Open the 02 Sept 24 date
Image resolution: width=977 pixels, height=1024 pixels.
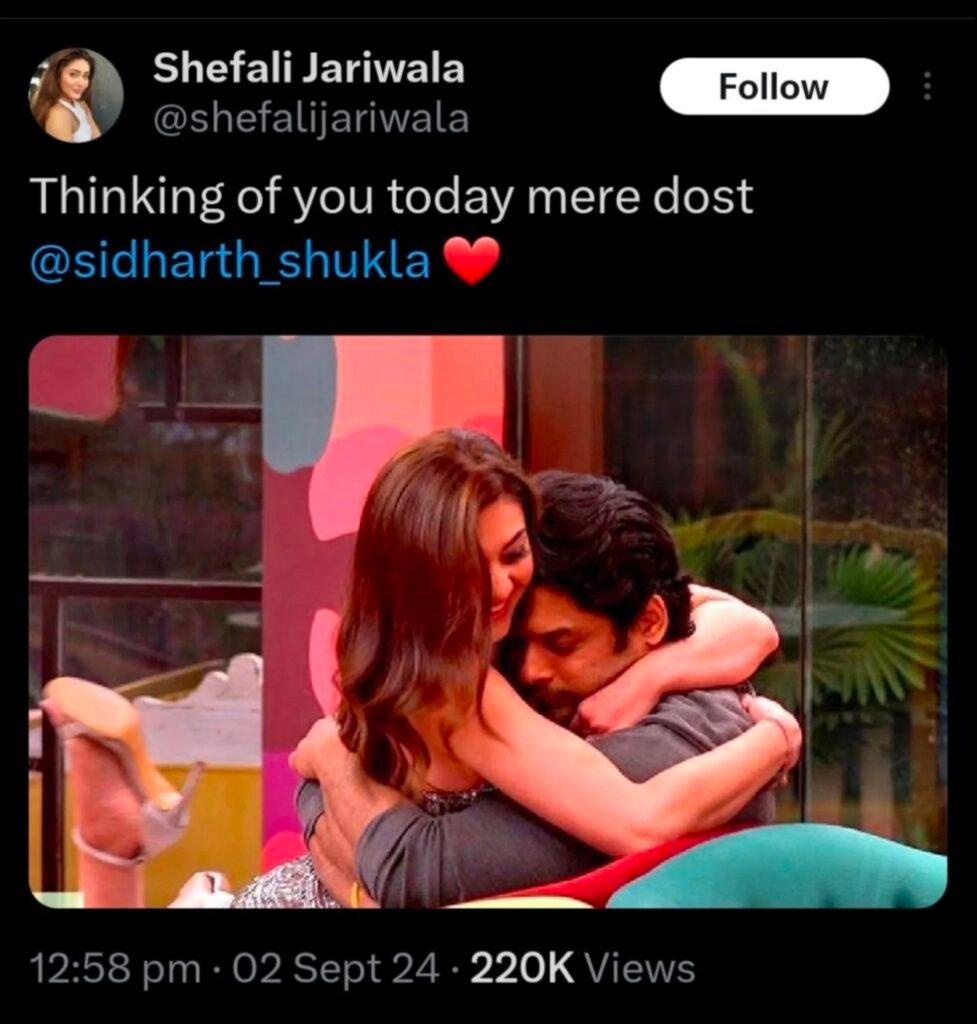click(335, 968)
